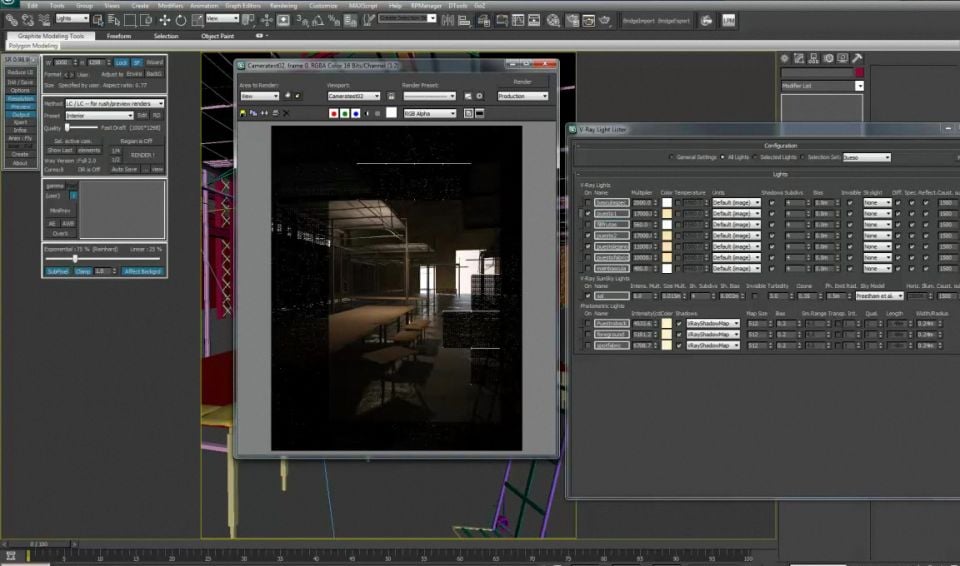Open the Hierarchy command panel tab
960x566 pixels.
[x=814, y=58]
